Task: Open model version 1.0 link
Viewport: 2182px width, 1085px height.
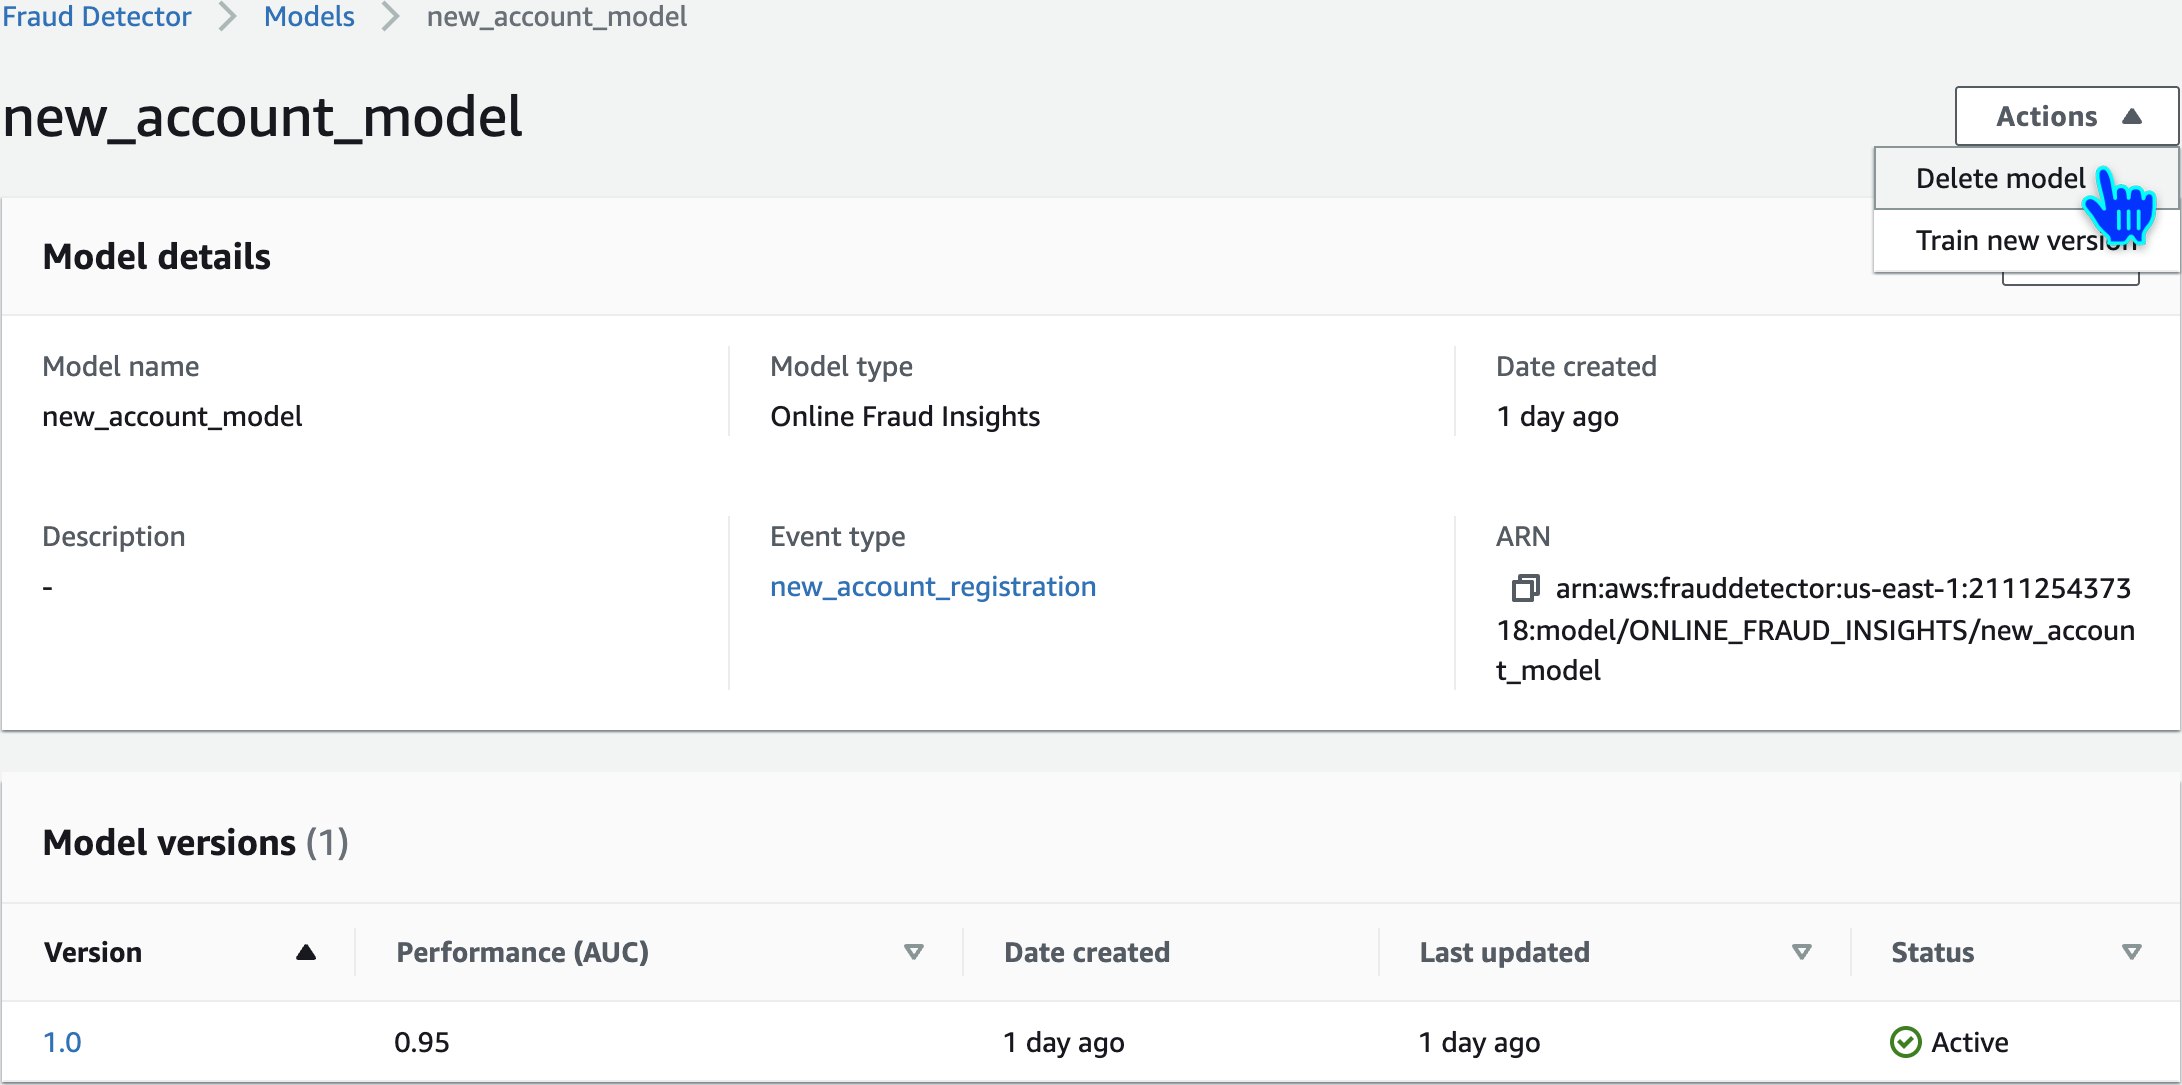Action: click(x=62, y=1042)
